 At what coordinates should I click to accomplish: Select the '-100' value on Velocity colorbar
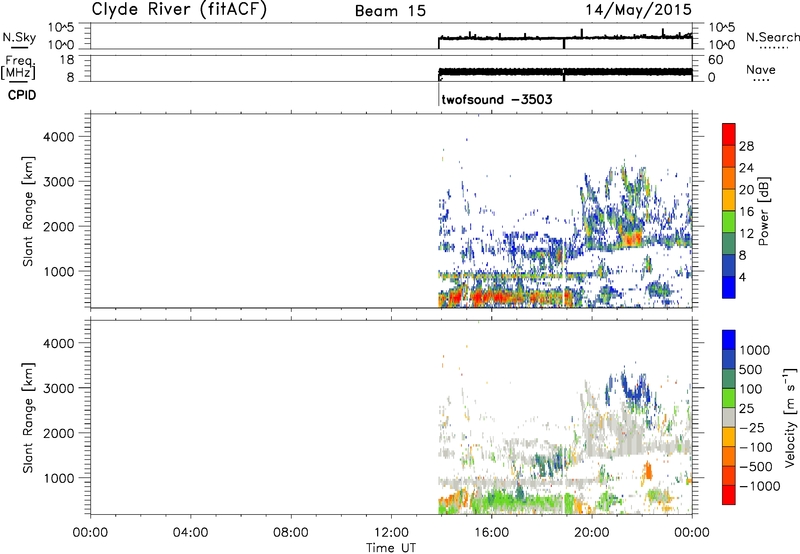pos(755,447)
